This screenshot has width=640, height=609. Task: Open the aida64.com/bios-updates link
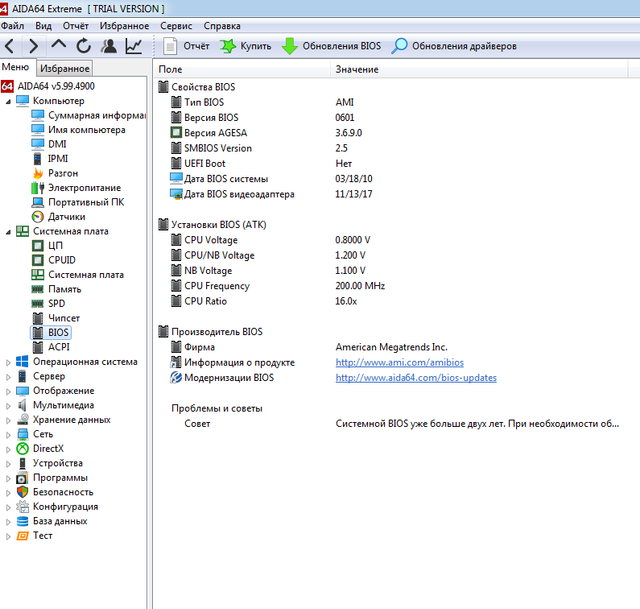[x=416, y=378]
